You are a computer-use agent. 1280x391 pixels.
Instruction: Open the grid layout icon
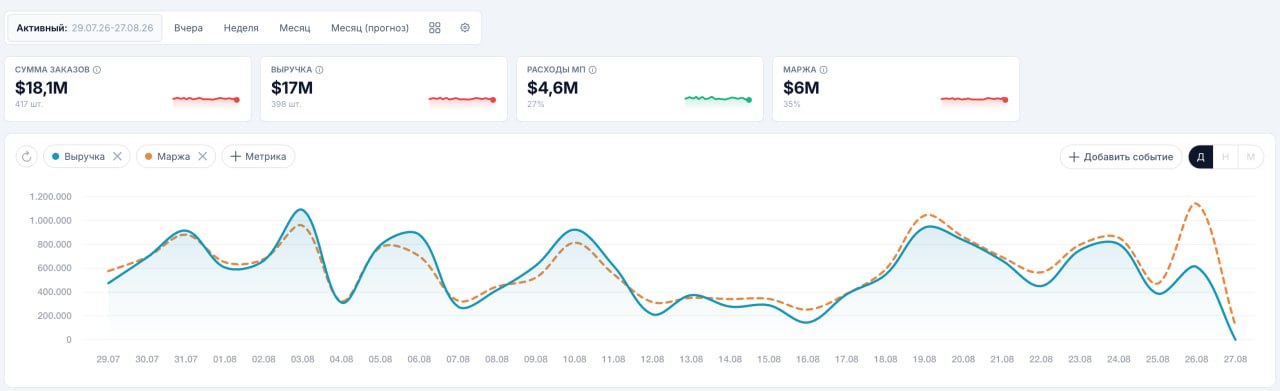435,28
